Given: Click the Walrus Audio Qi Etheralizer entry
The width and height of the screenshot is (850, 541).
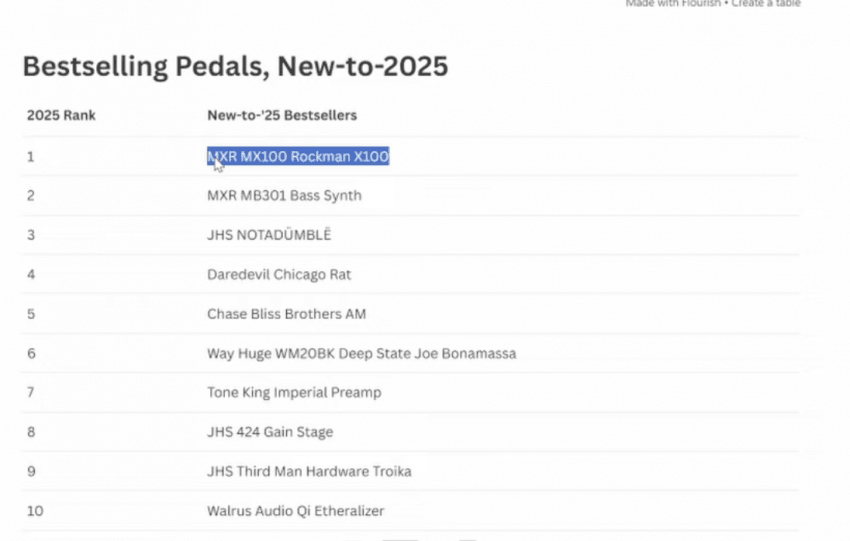Looking at the screenshot, I should click(x=295, y=511).
